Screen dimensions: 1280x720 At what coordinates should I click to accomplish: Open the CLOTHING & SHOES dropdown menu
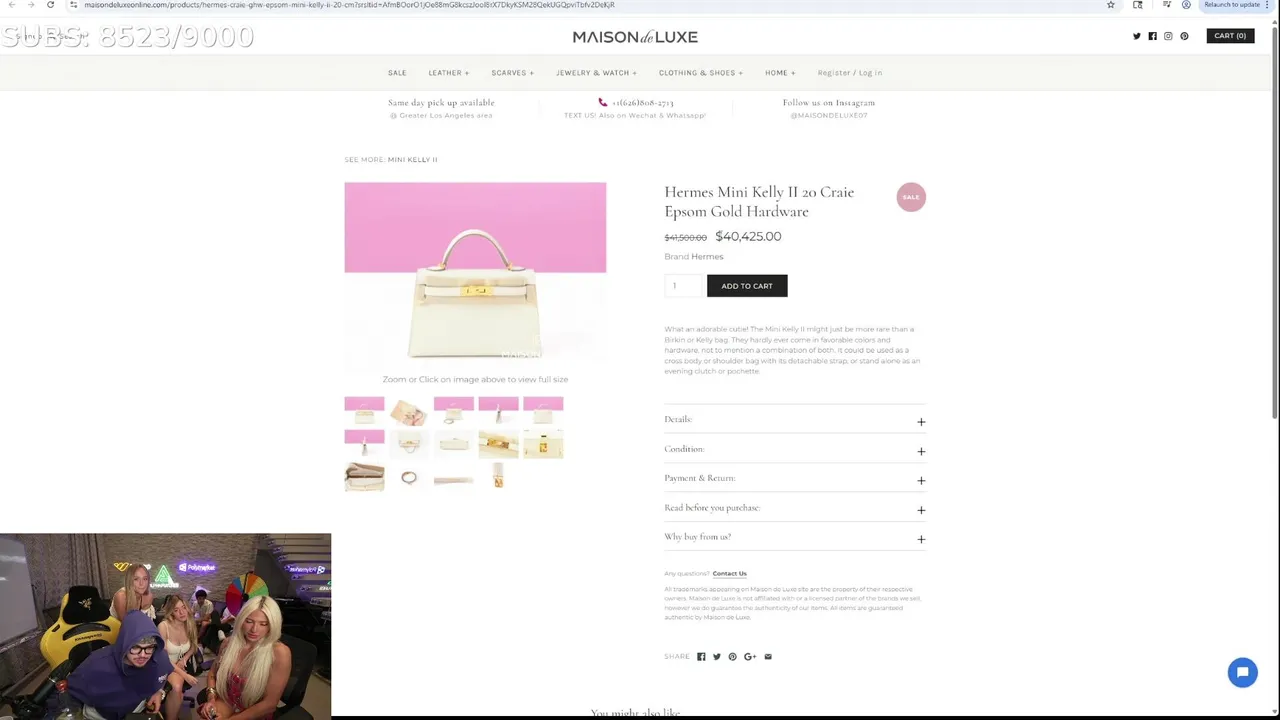click(701, 73)
